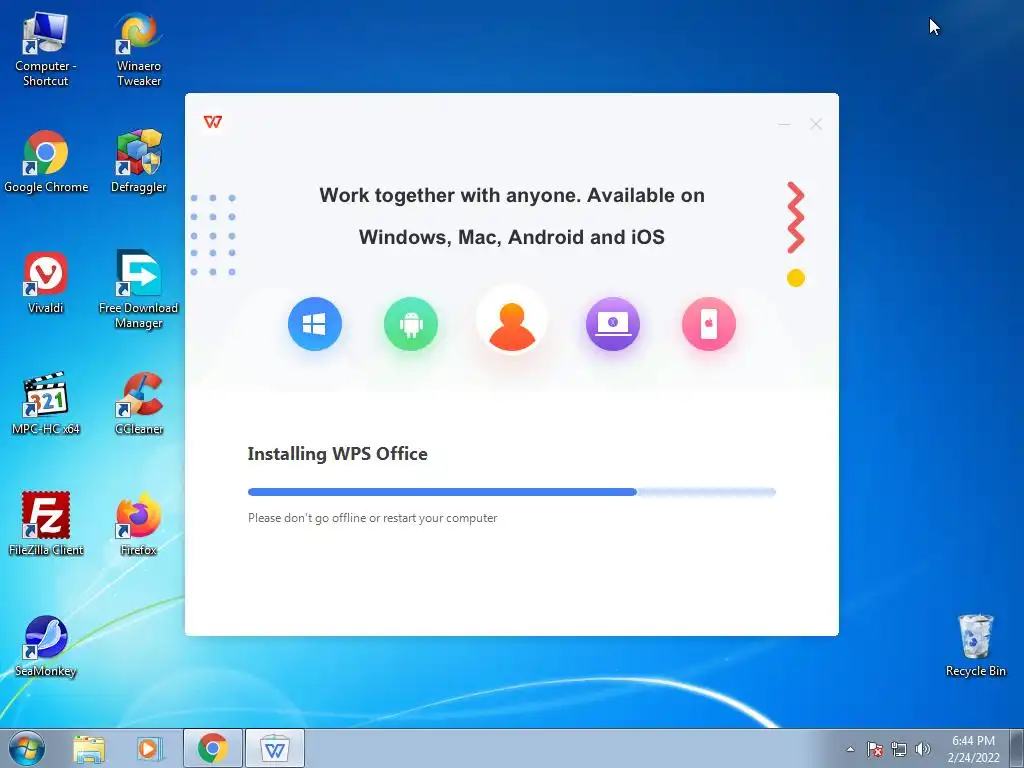Select the Recycle Bin icon
Viewport: 1024px width, 768px height.
(x=976, y=645)
